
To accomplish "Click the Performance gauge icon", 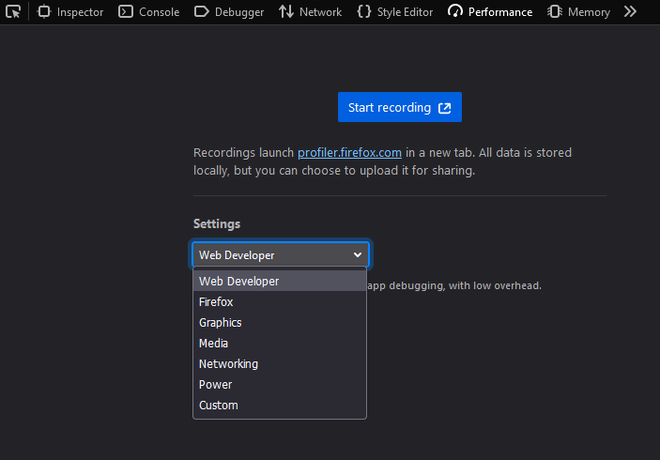I will pyautogui.click(x=456, y=12).
